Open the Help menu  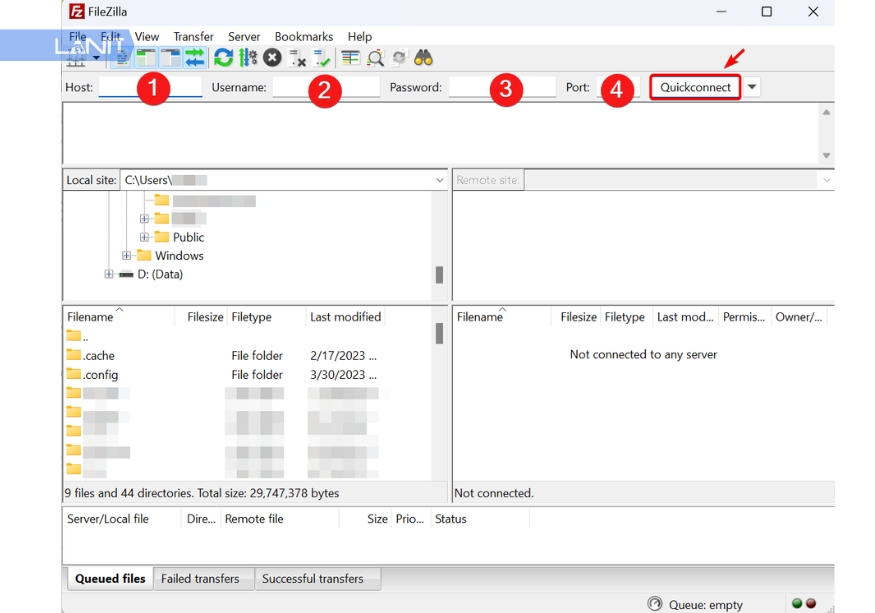pyautogui.click(x=359, y=36)
